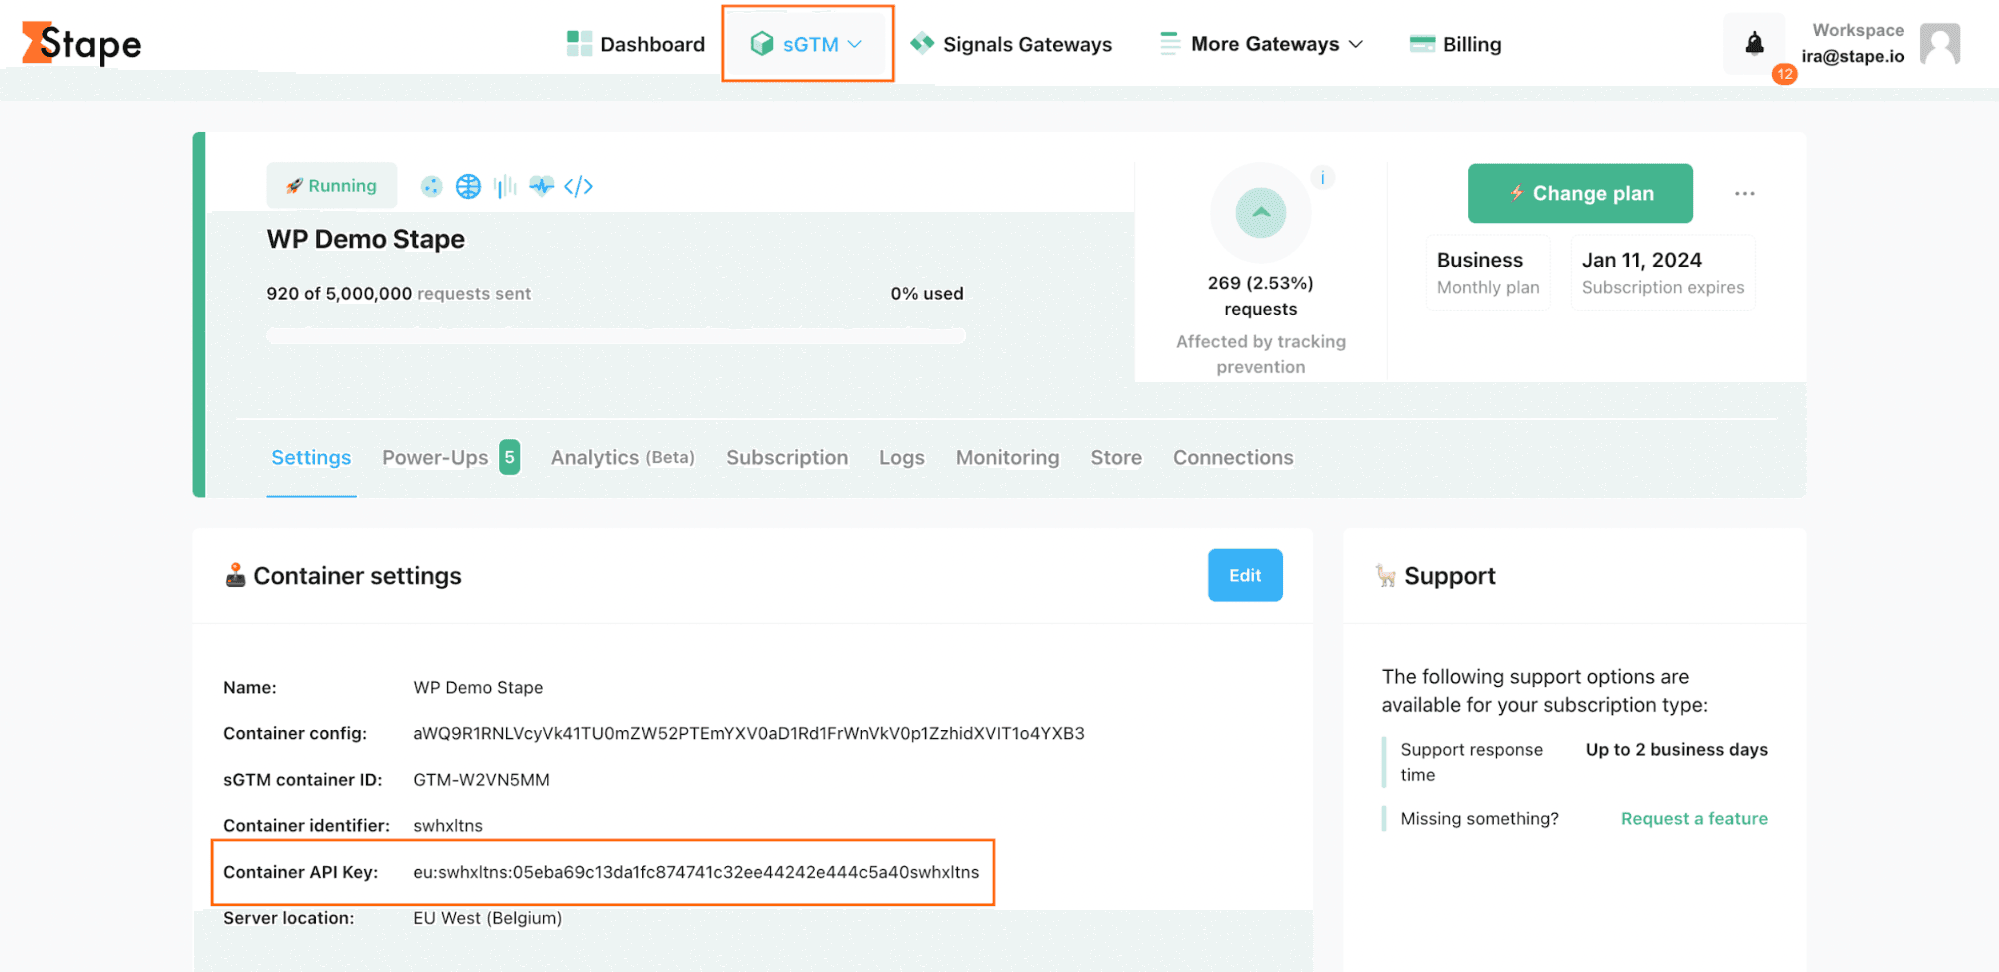Follow the Request a feature link
The width and height of the screenshot is (1999, 972).
[1694, 819]
